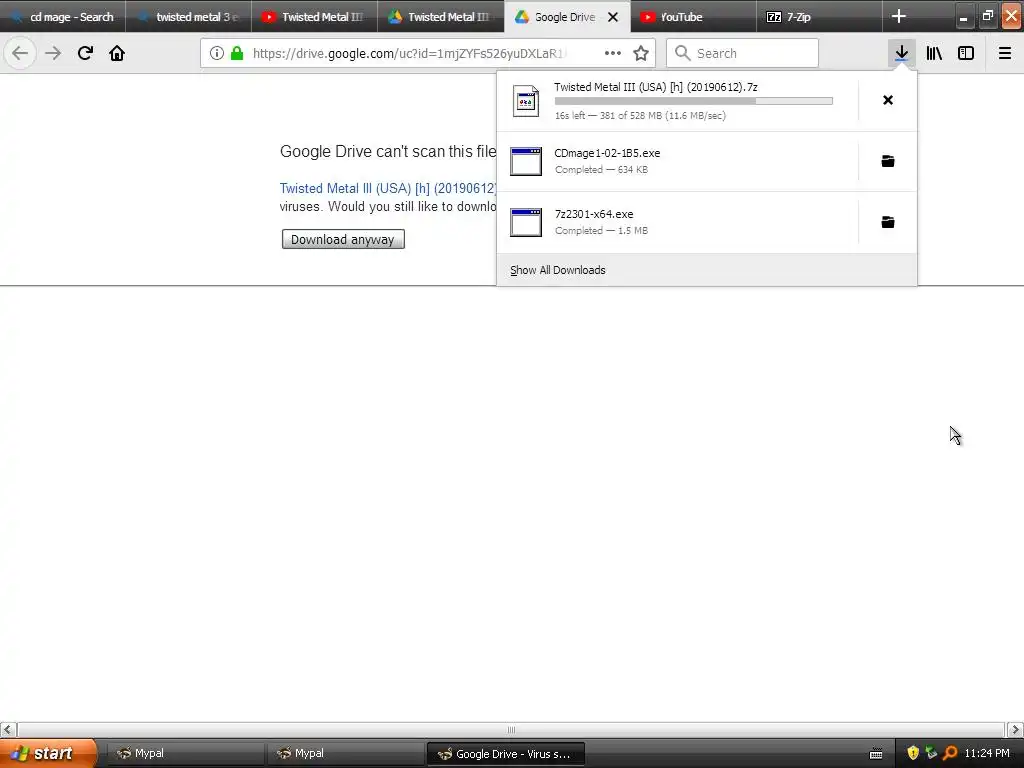Switch to the twisted metal 3 search tab

pos(189,17)
